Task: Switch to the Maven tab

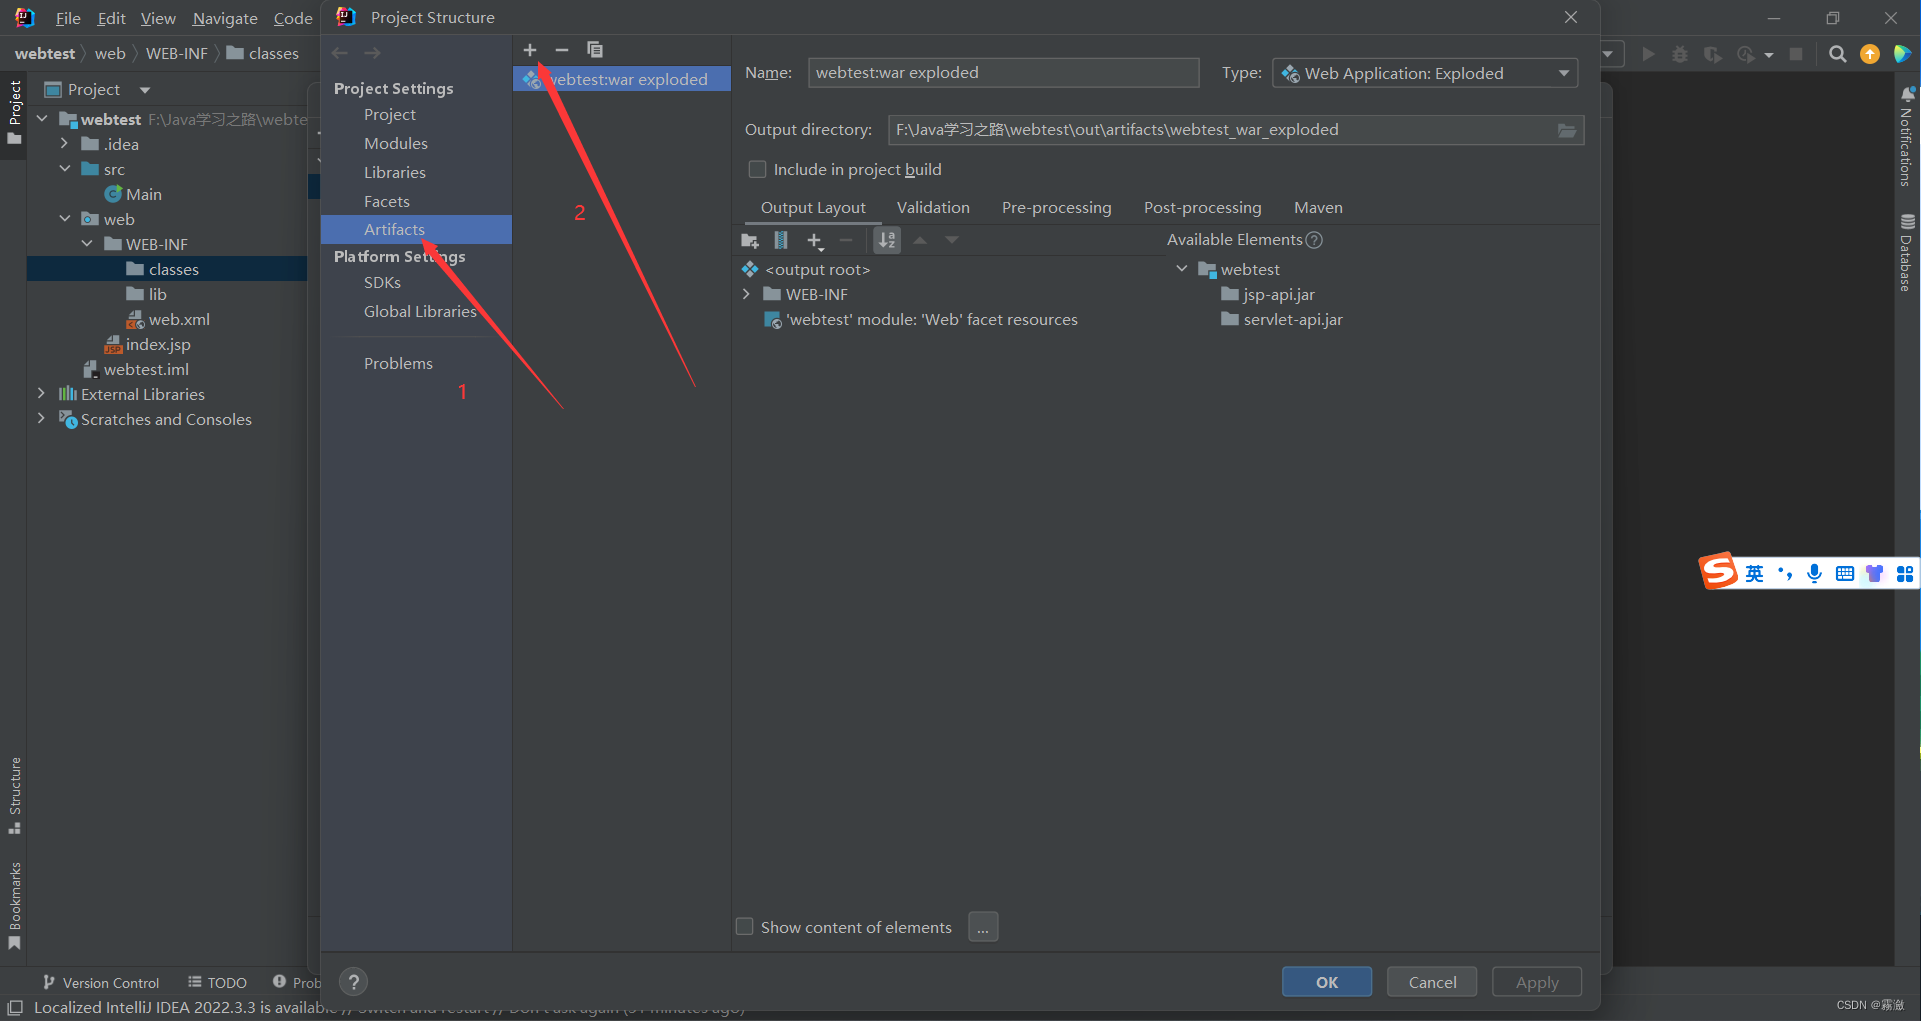Action: [1318, 208]
